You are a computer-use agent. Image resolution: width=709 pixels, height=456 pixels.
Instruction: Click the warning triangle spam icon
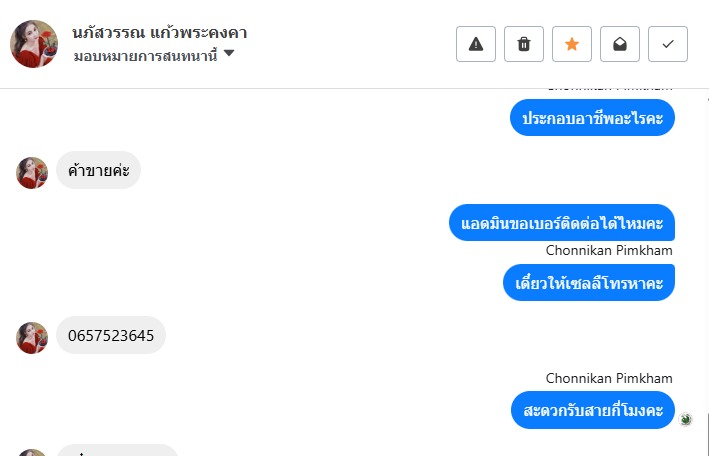(x=476, y=44)
